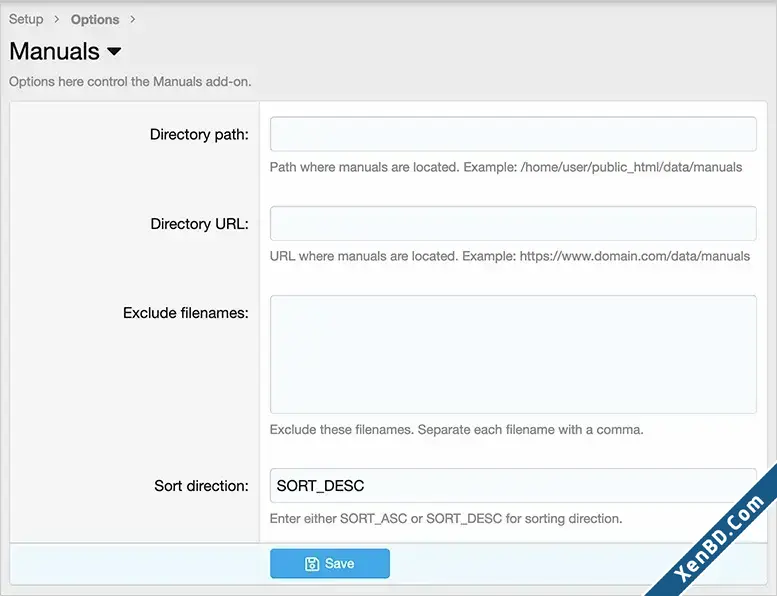Click the Manuals page heading
This screenshot has height=596, width=777.
55,52
